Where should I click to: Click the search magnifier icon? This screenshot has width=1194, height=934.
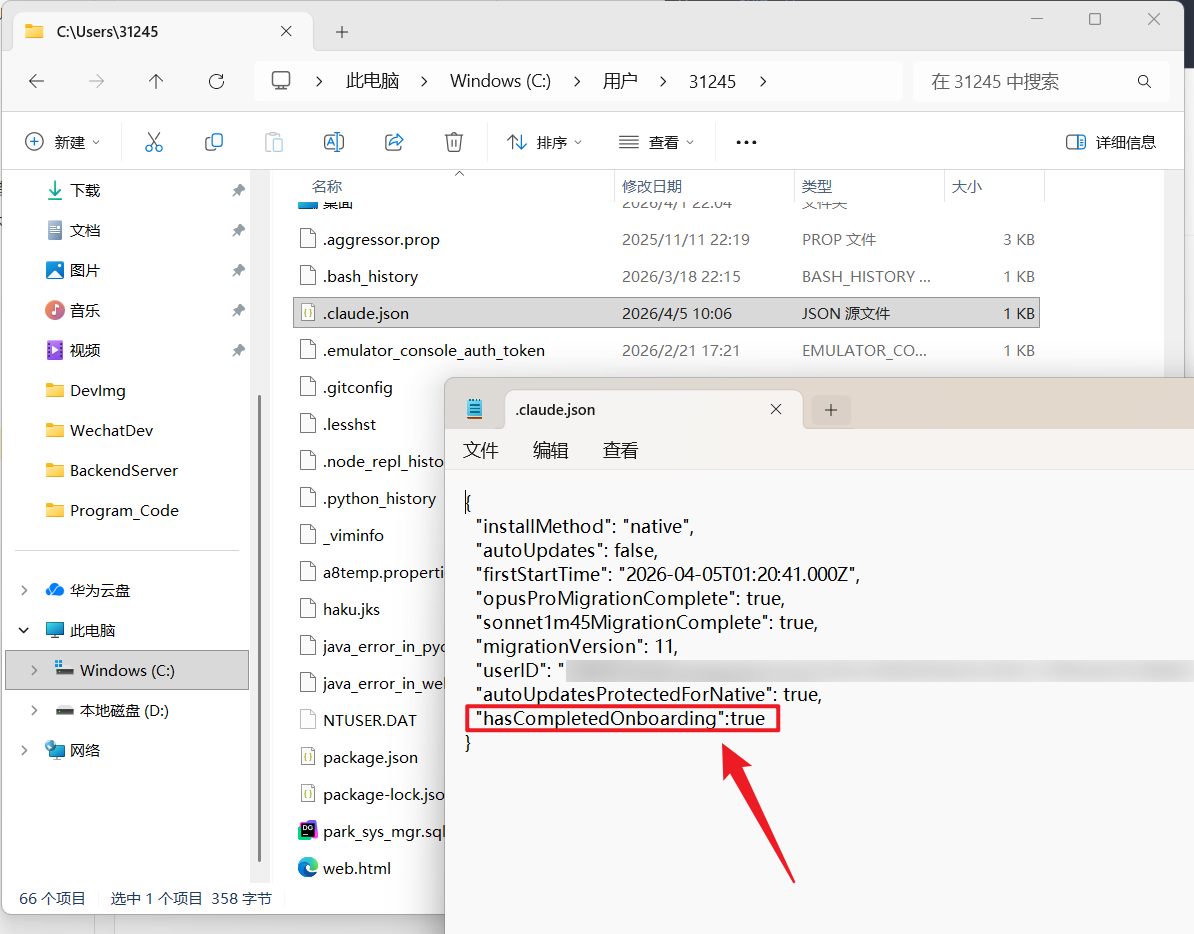click(x=1144, y=81)
